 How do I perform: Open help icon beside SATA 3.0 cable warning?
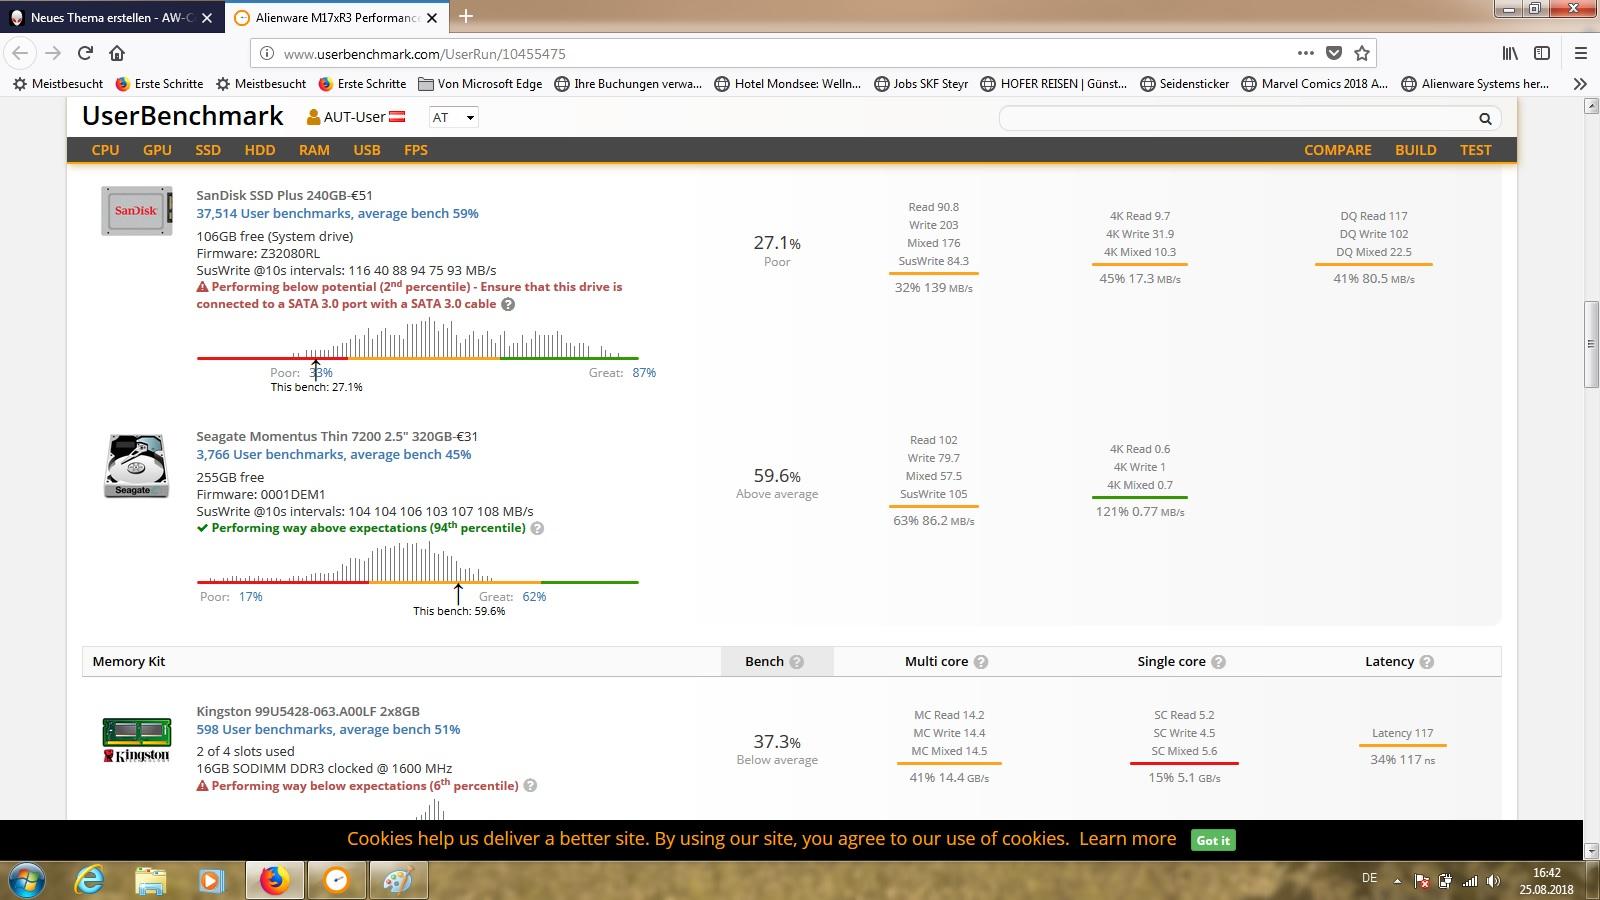(508, 304)
